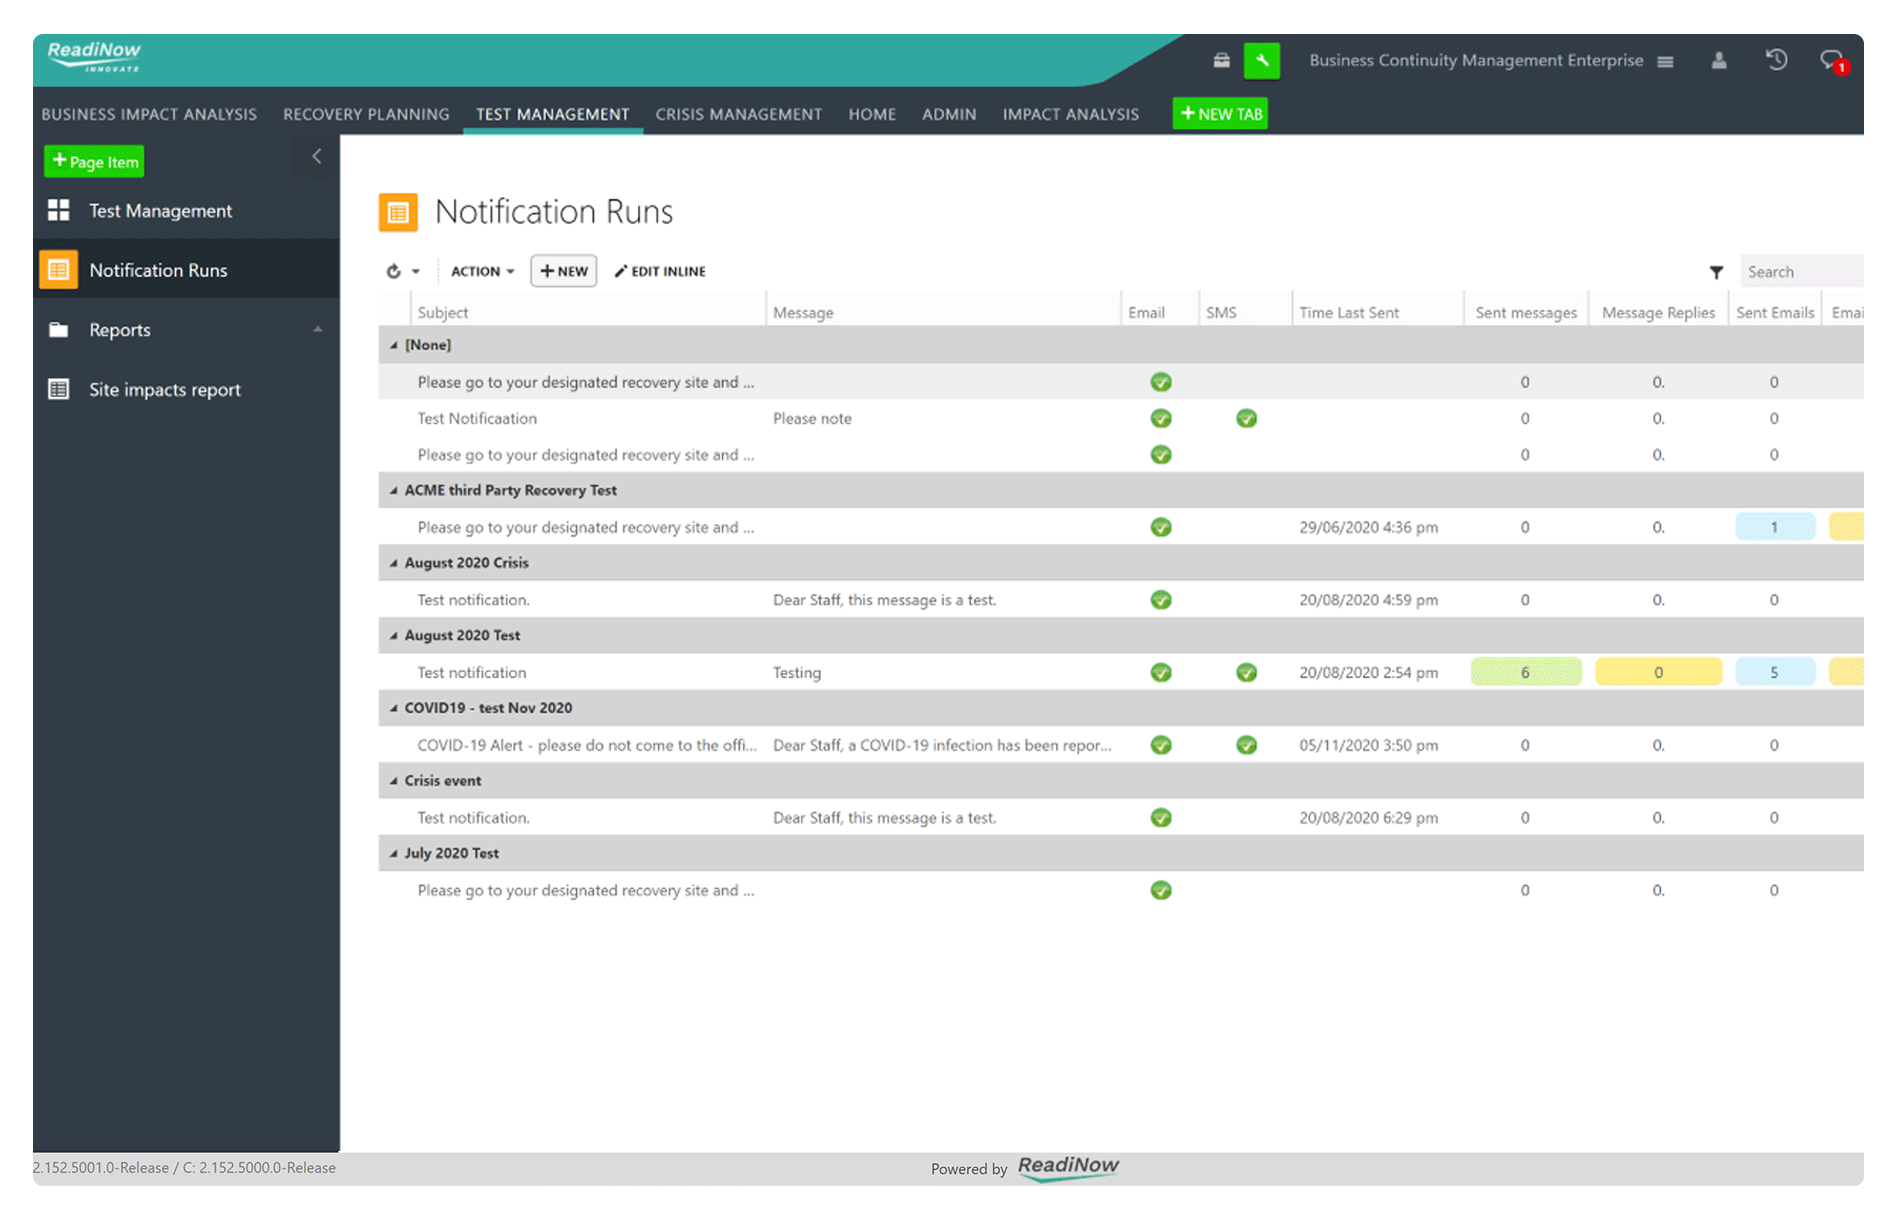Collapse the COVID19 - test Nov 2020 group
This screenshot has height=1222, width=1903.
[x=393, y=708]
